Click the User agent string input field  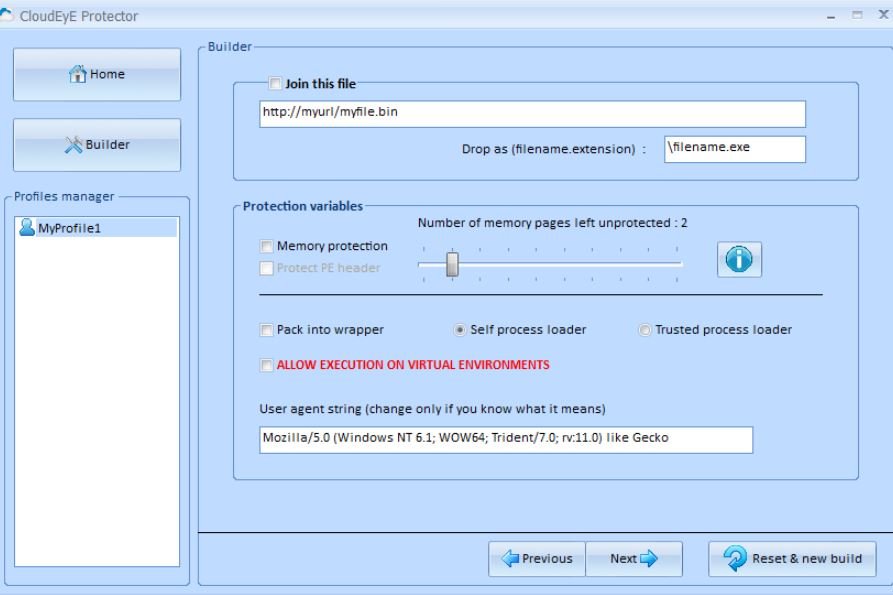pos(506,440)
